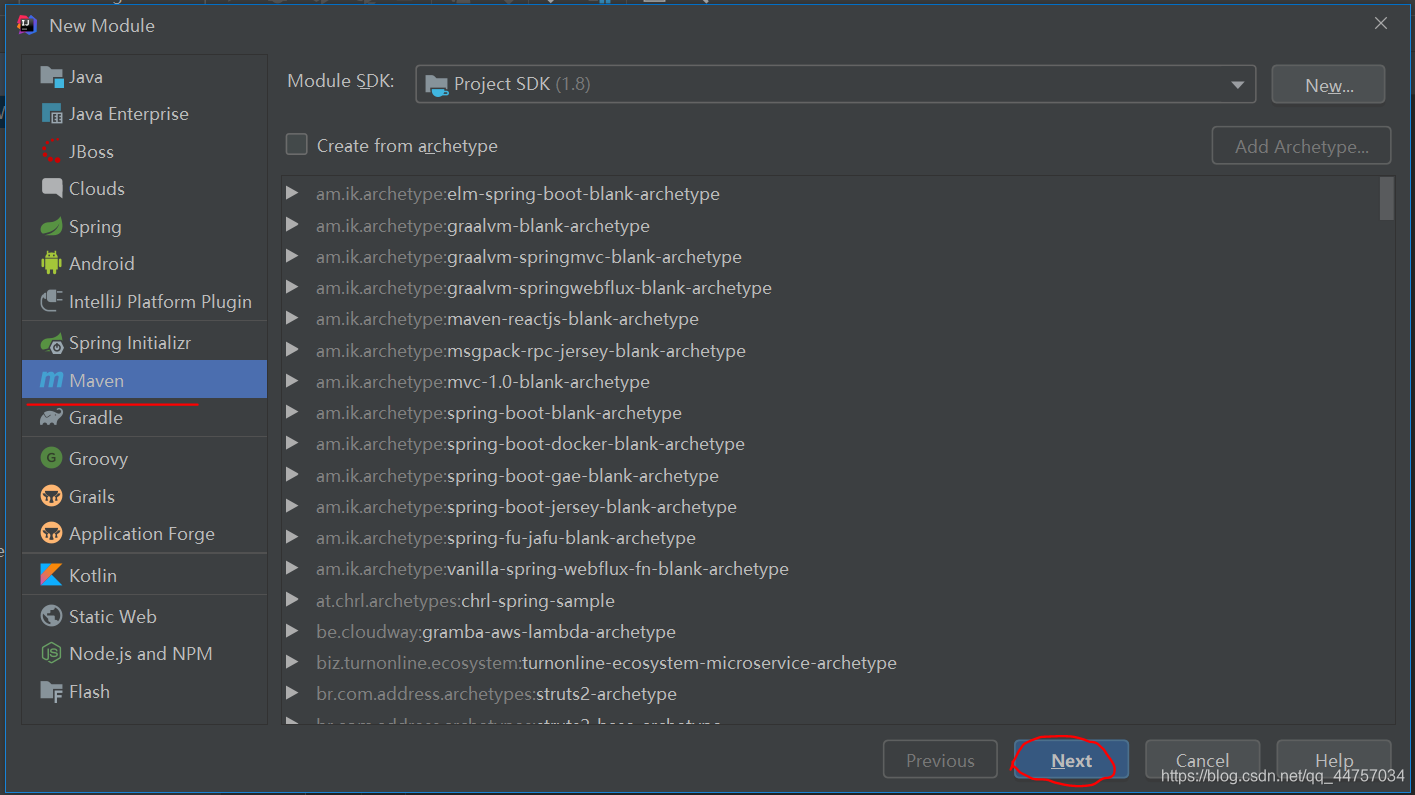Click the Cancel button
This screenshot has height=795, width=1415.
[x=1202, y=760]
